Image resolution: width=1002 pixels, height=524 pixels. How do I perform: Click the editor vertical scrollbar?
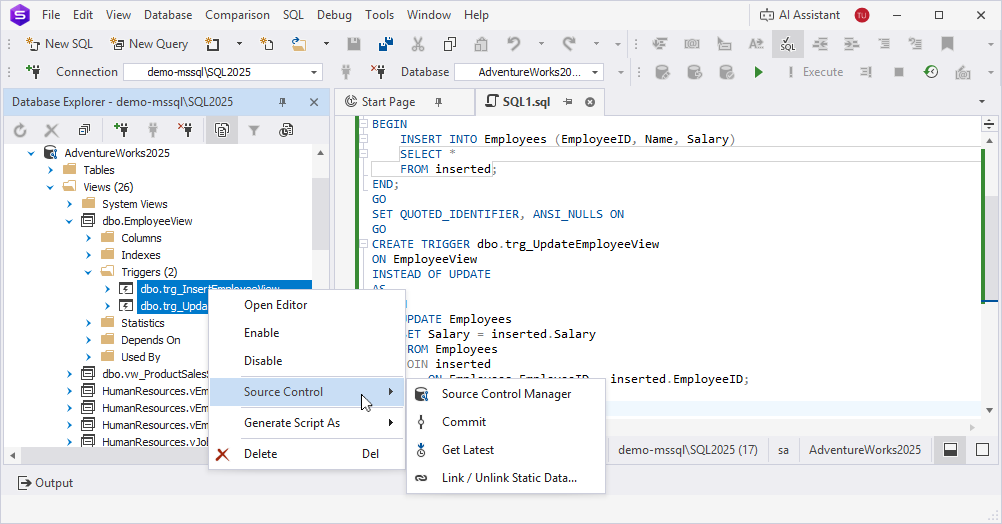989,275
